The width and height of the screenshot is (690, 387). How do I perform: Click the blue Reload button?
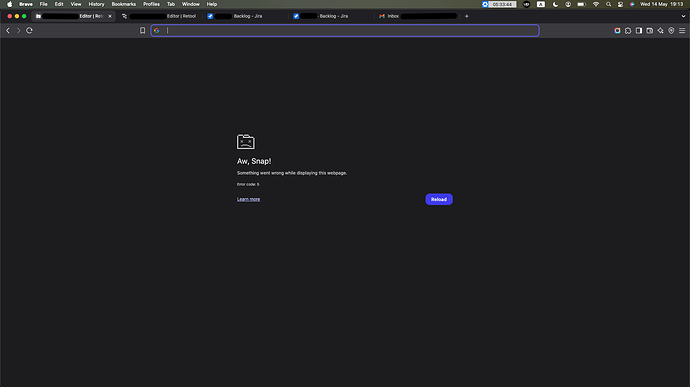point(439,199)
